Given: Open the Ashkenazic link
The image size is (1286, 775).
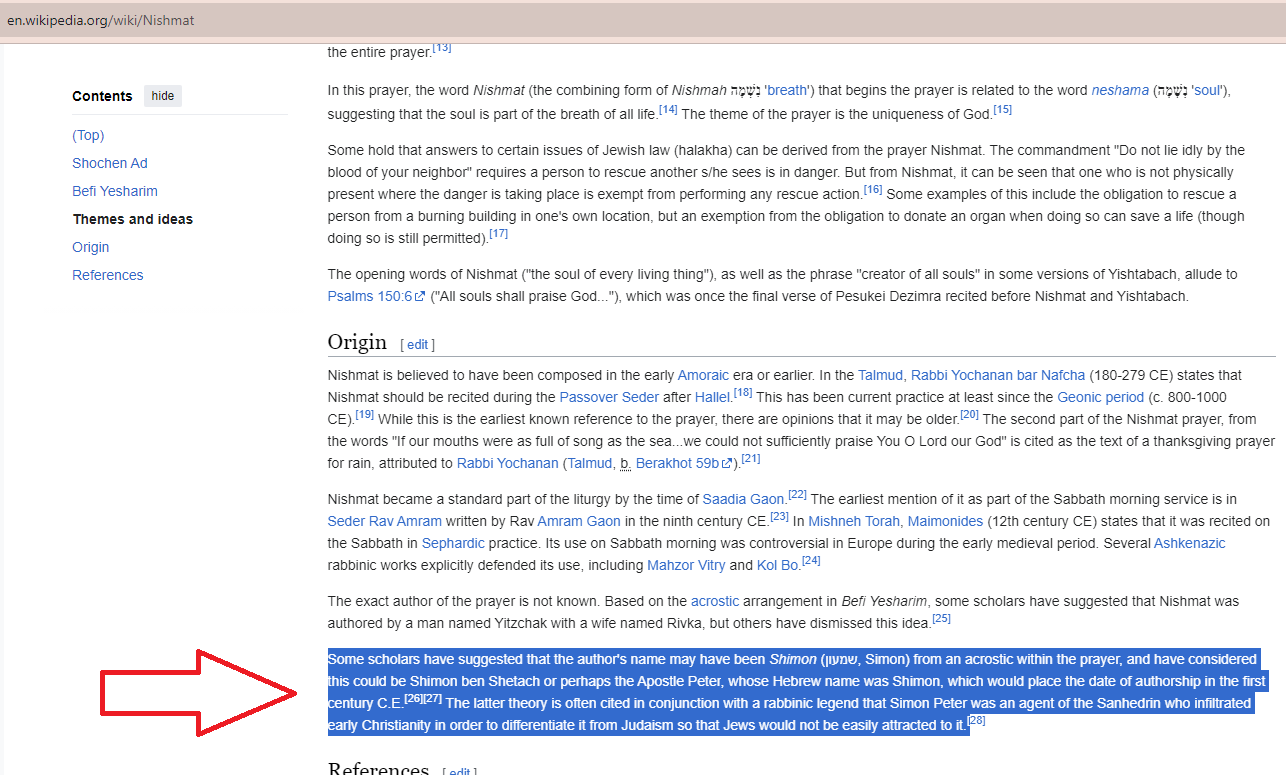Looking at the screenshot, I should pos(1189,543).
